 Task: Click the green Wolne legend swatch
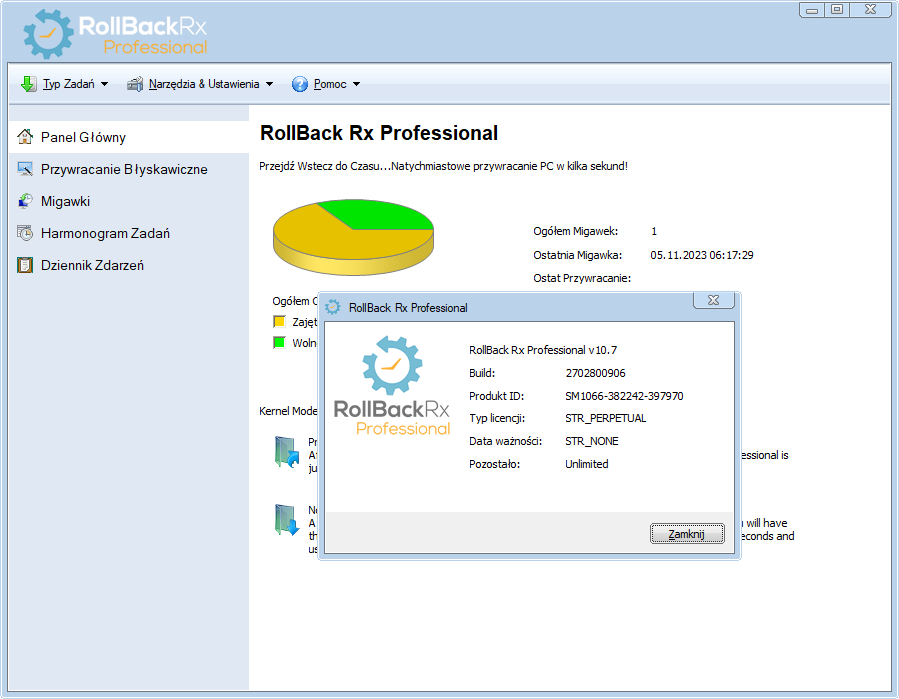pyautogui.click(x=279, y=343)
